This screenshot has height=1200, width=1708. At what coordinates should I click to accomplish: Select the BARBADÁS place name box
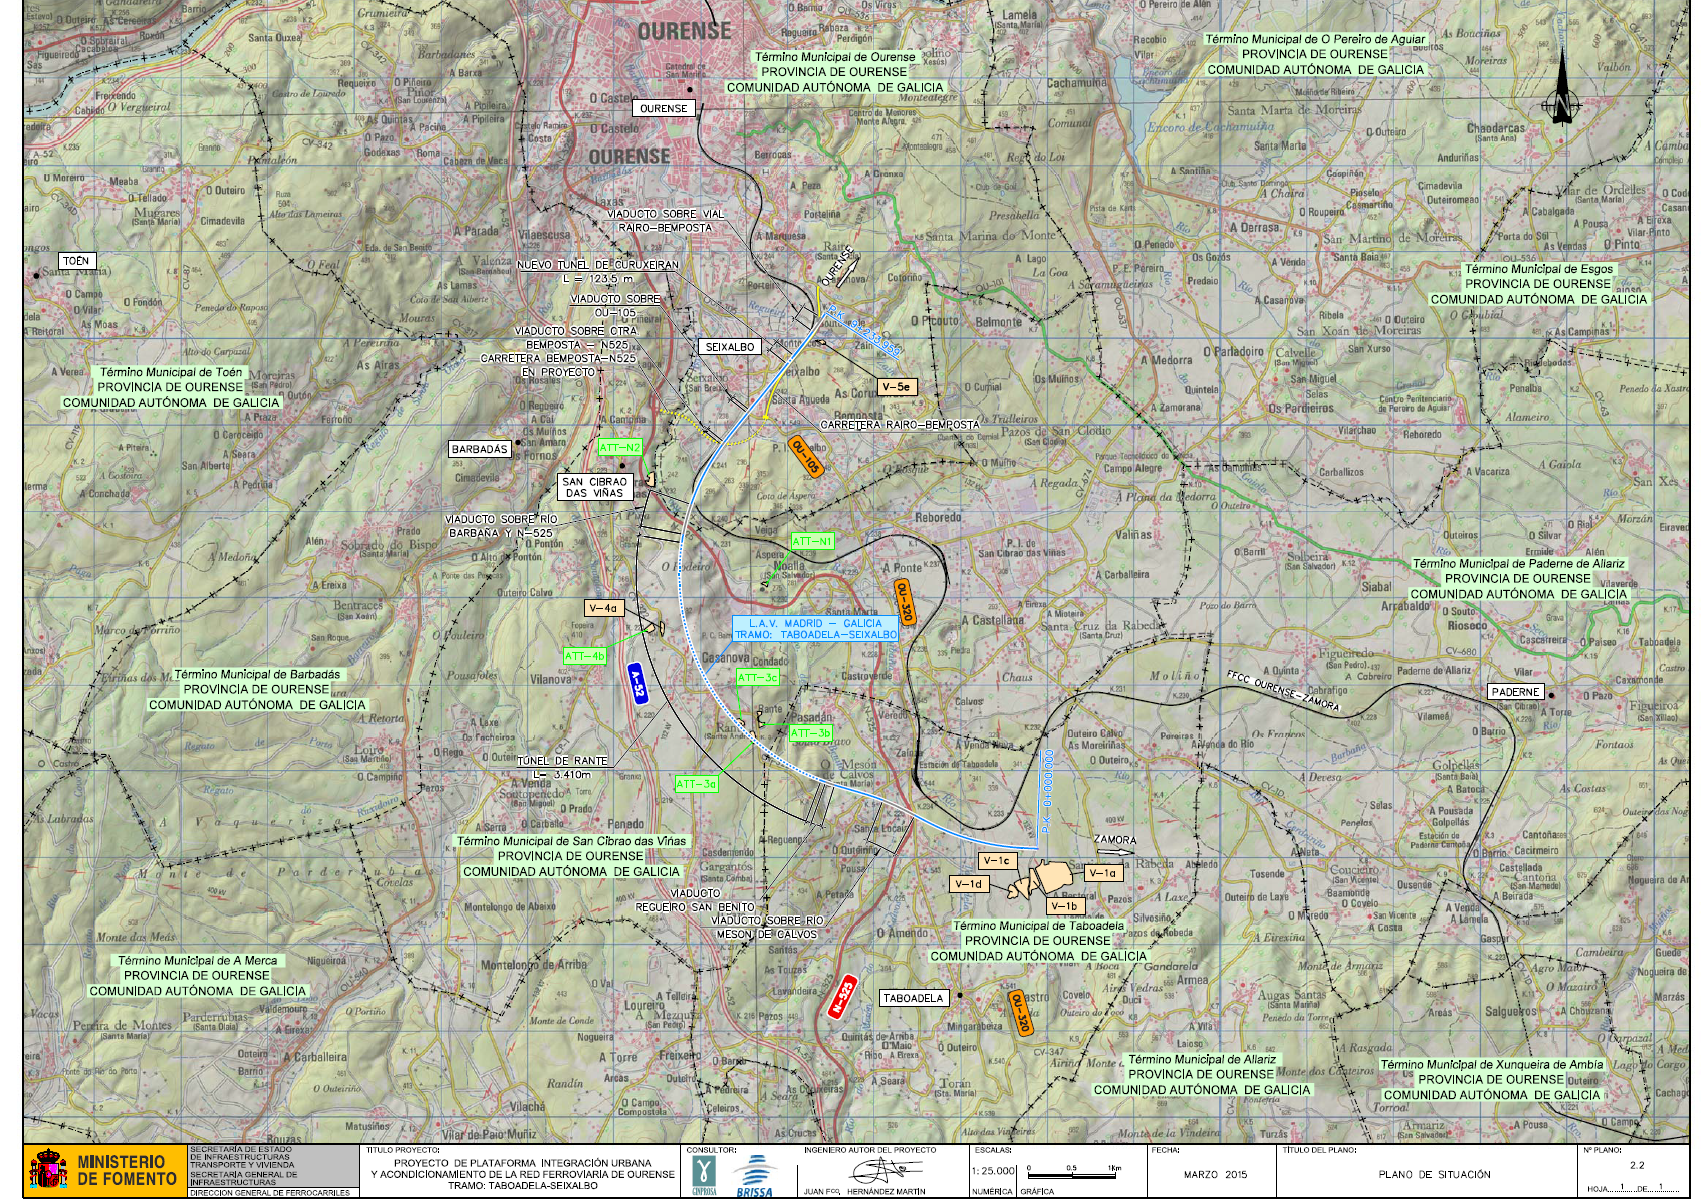479,449
